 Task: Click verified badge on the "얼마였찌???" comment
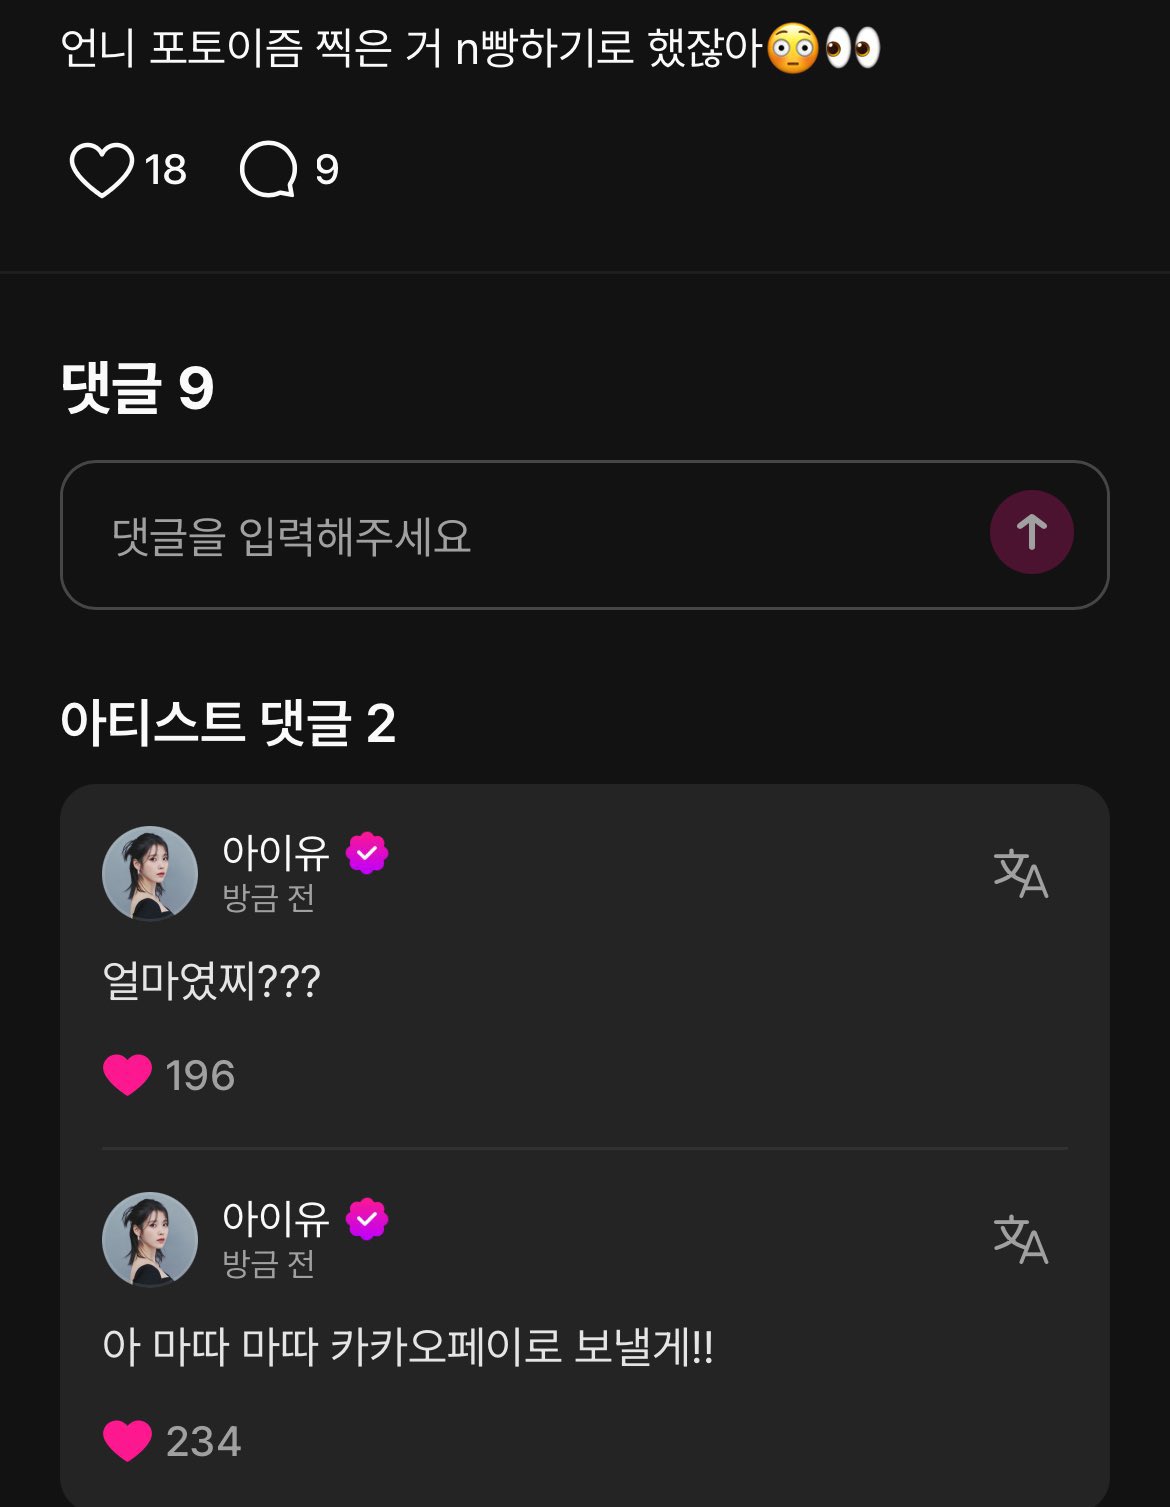(x=367, y=853)
